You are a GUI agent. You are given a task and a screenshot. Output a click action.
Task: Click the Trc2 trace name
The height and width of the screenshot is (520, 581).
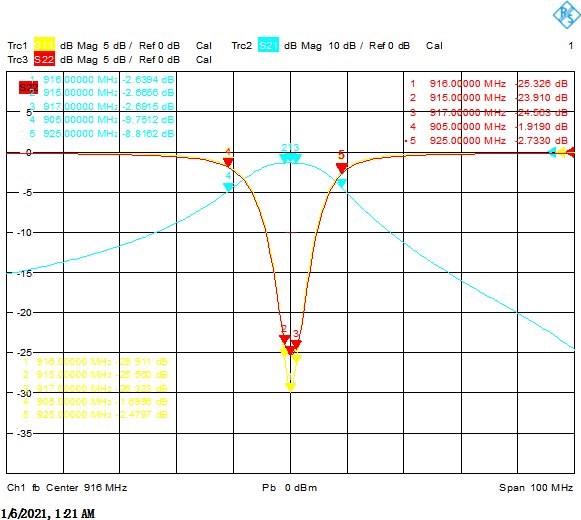coord(241,46)
